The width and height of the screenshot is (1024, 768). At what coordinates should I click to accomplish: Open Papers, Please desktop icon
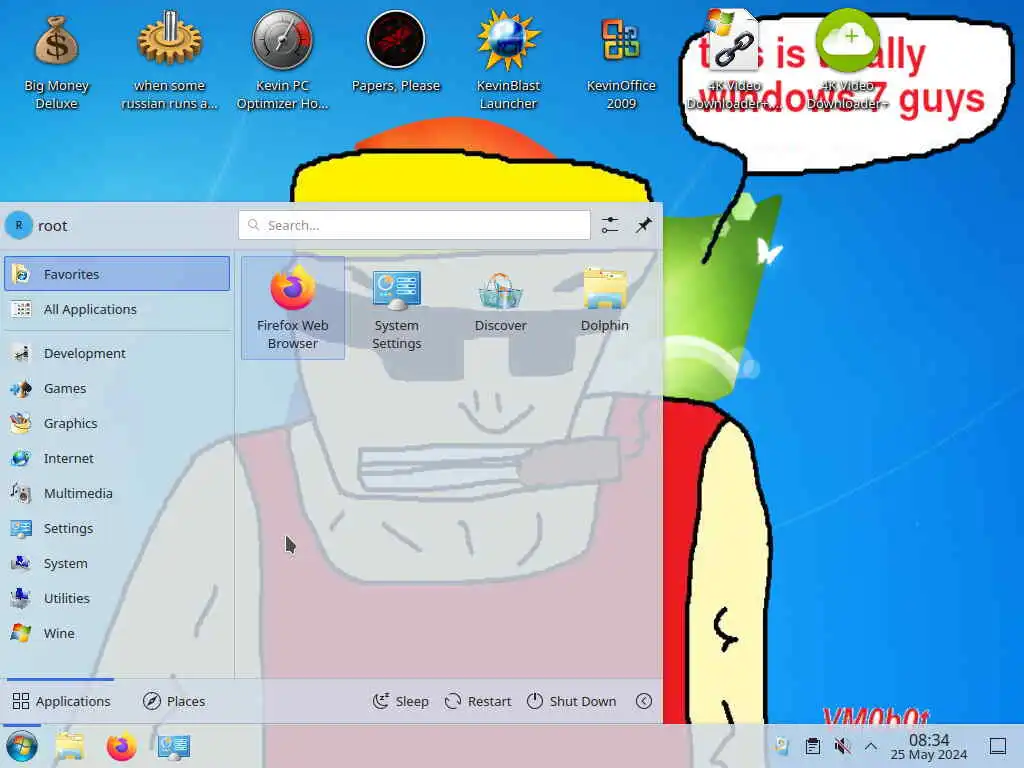pyautogui.click(x=396, y=52)
